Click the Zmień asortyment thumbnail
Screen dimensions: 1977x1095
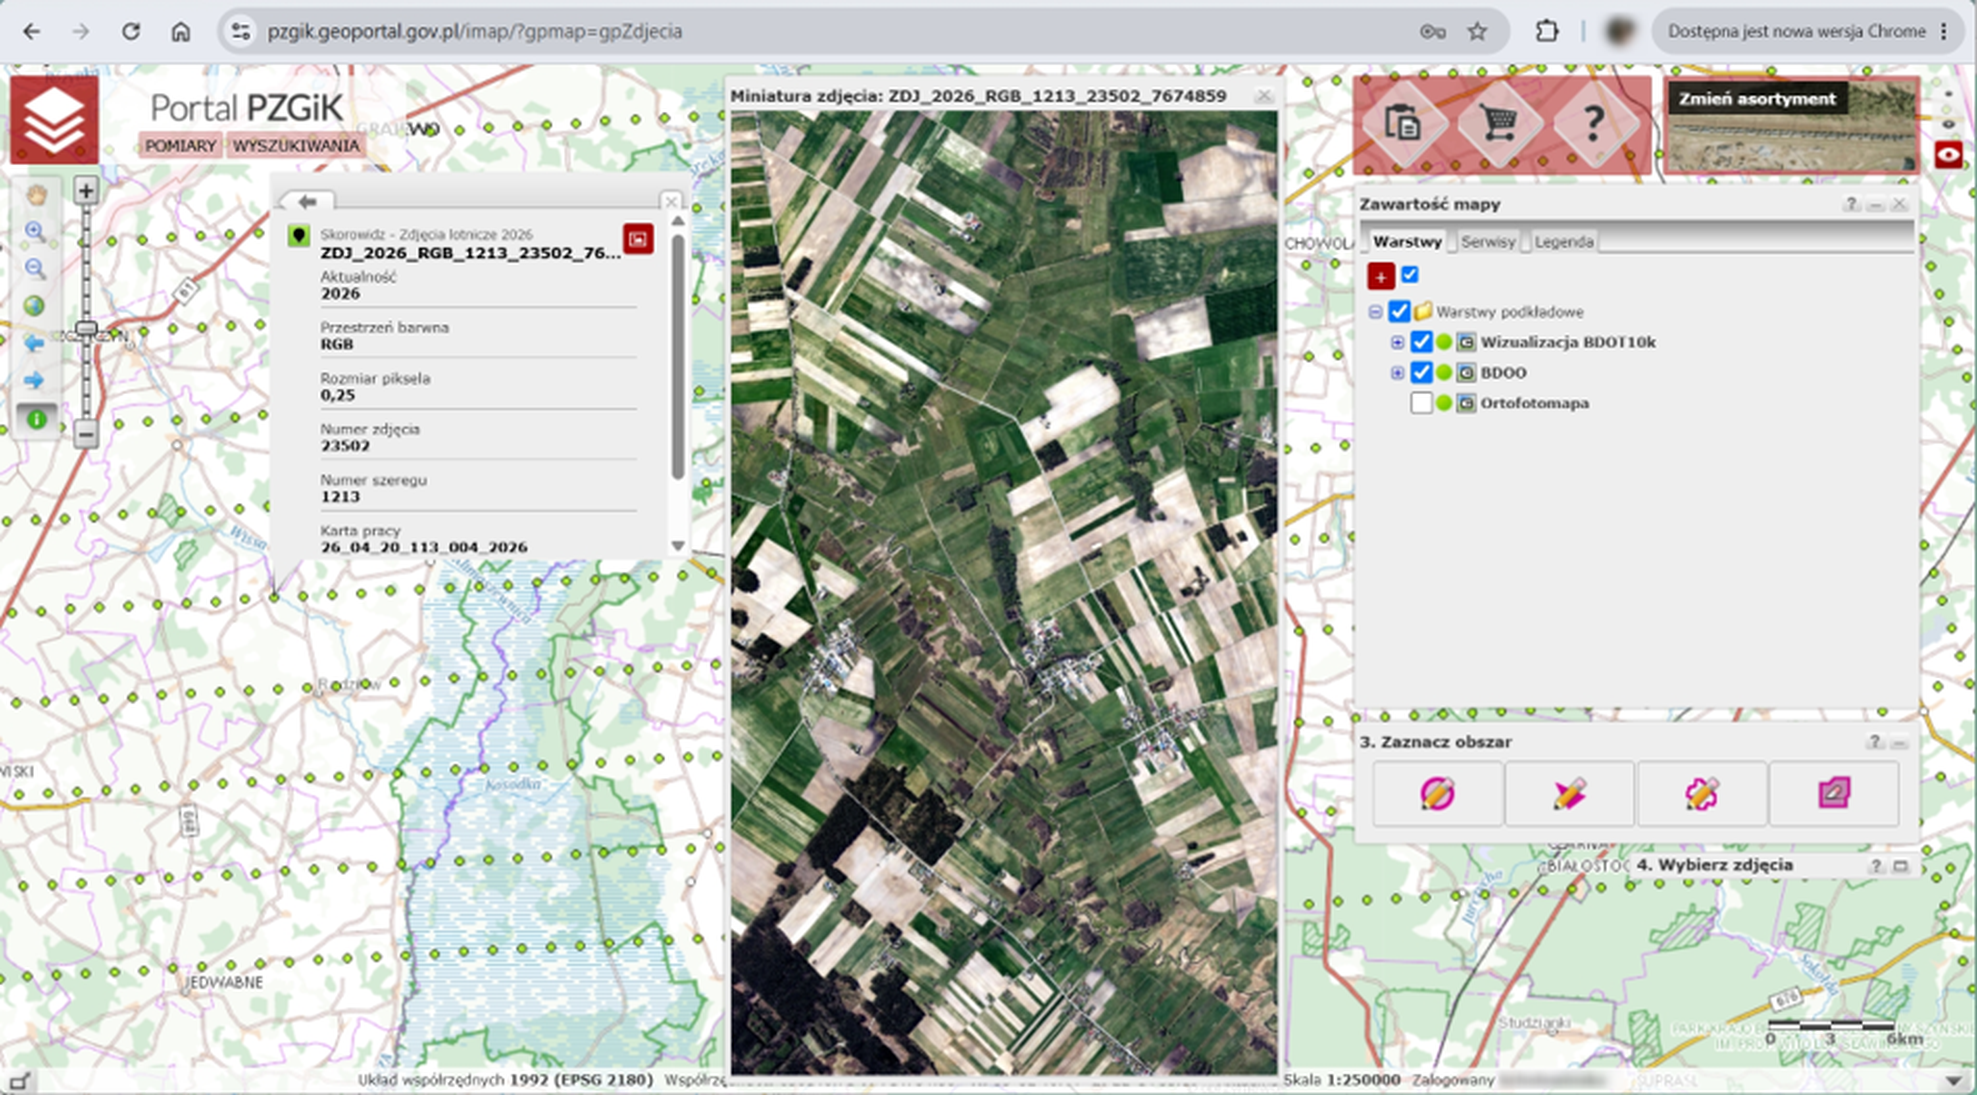(1792, 126)
